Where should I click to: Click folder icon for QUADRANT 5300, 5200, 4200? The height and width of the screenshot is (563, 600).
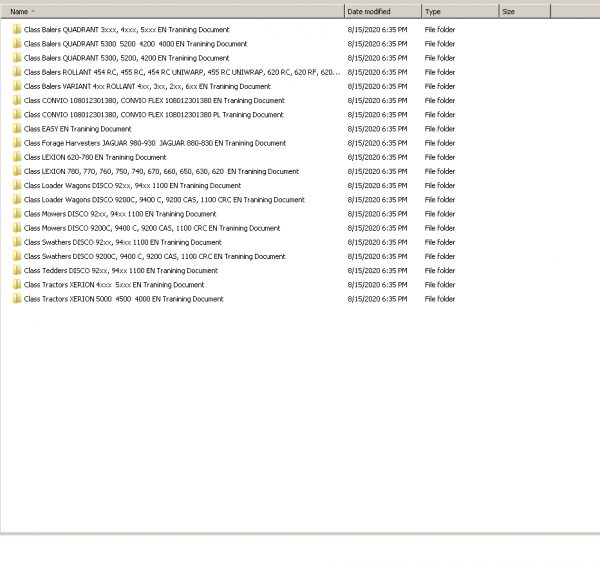pos(16,58)
